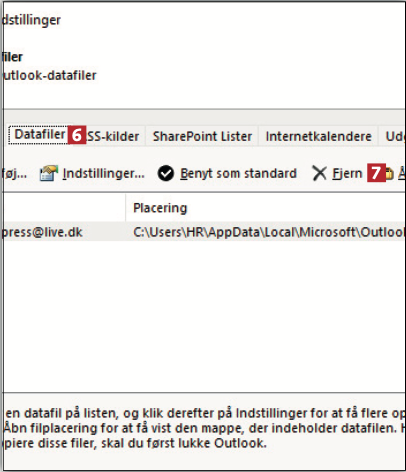Click the blank column header left of Placering
The image size is (406, 472).
click(x=64, y=208)
